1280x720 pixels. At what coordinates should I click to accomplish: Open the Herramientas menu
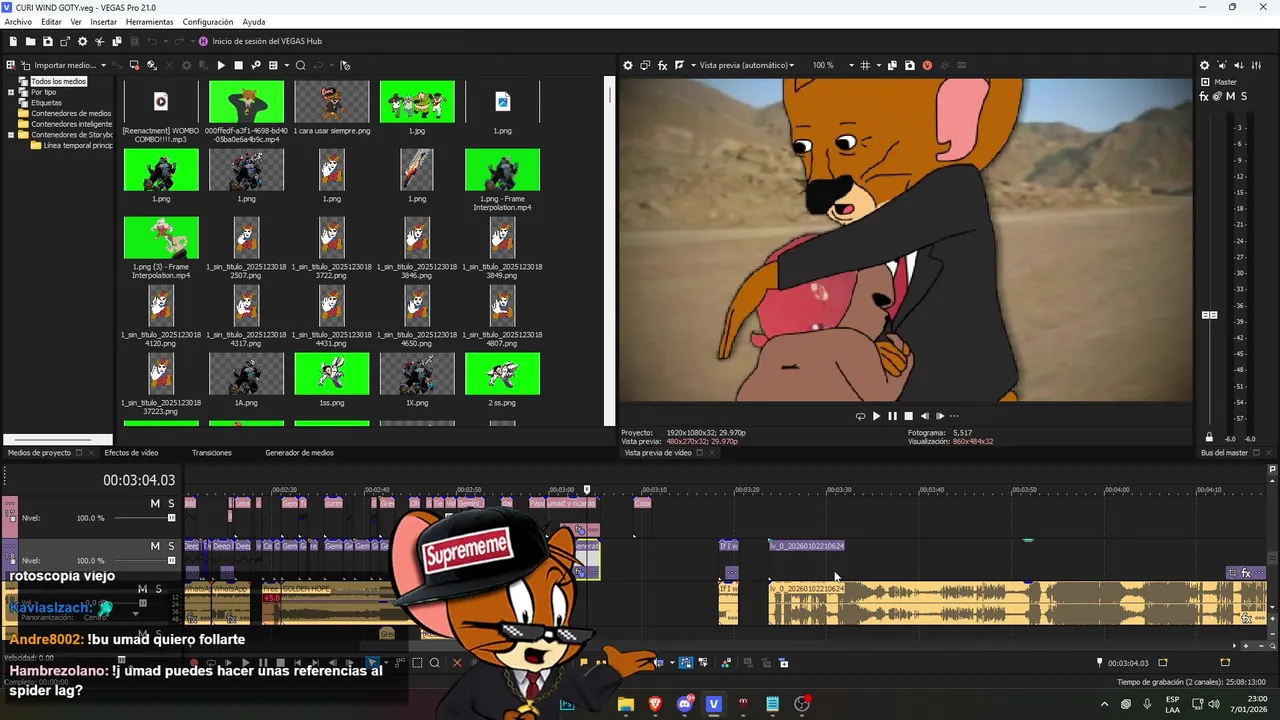tap(149, 22)
